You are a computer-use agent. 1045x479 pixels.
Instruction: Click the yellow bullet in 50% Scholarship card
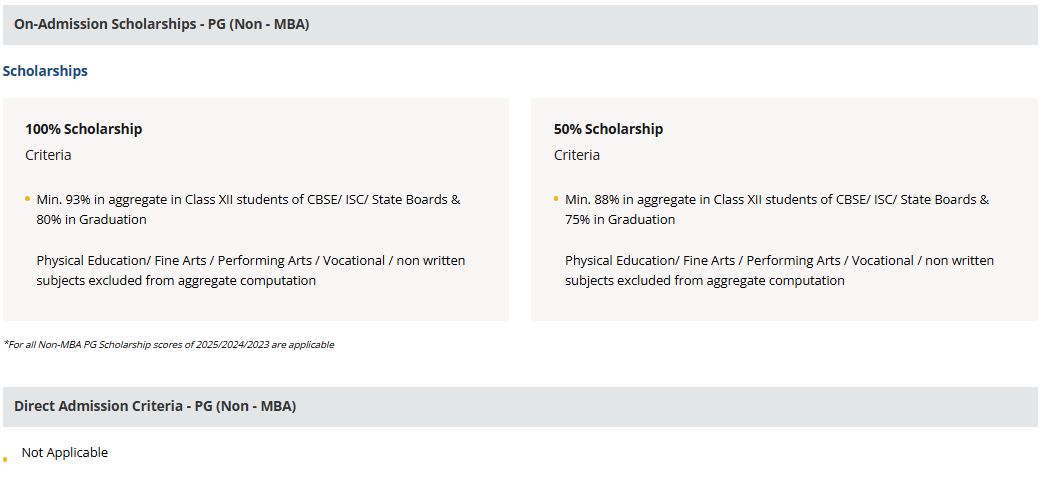coord(556,199)
